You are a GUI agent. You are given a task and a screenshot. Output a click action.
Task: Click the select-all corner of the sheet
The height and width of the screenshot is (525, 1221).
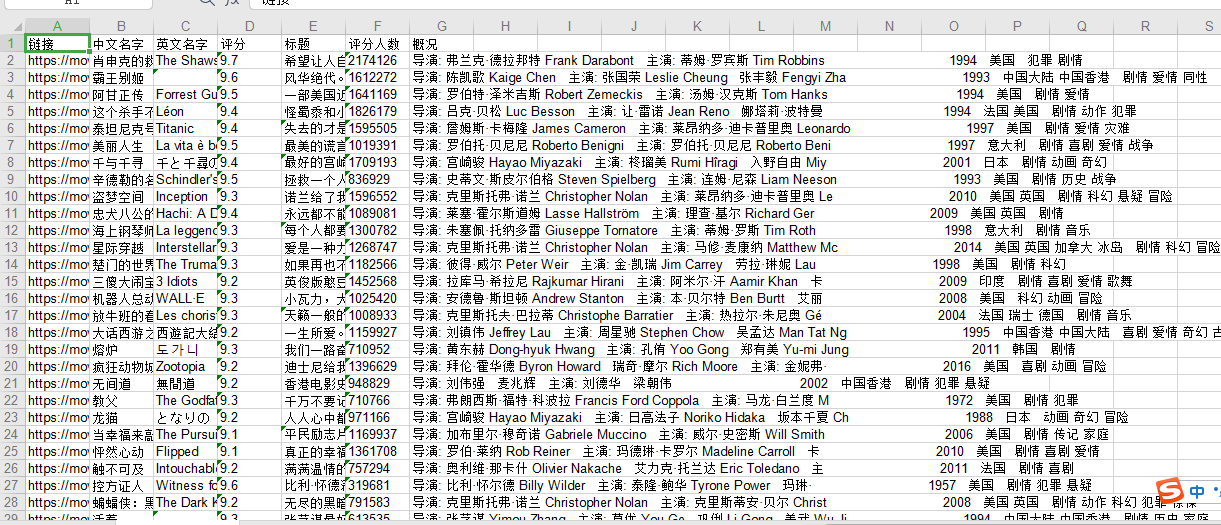[x=12, y=26]
